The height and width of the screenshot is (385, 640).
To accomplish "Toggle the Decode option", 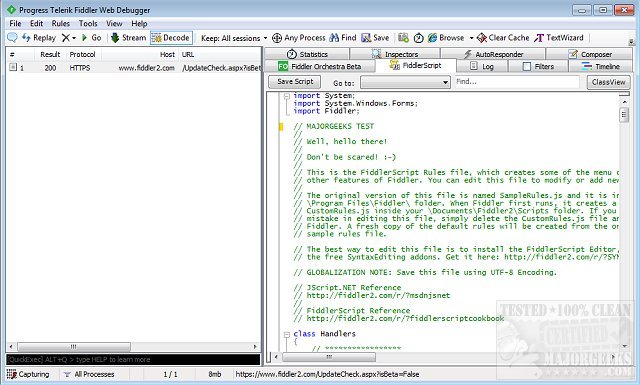I will point(171,38).
